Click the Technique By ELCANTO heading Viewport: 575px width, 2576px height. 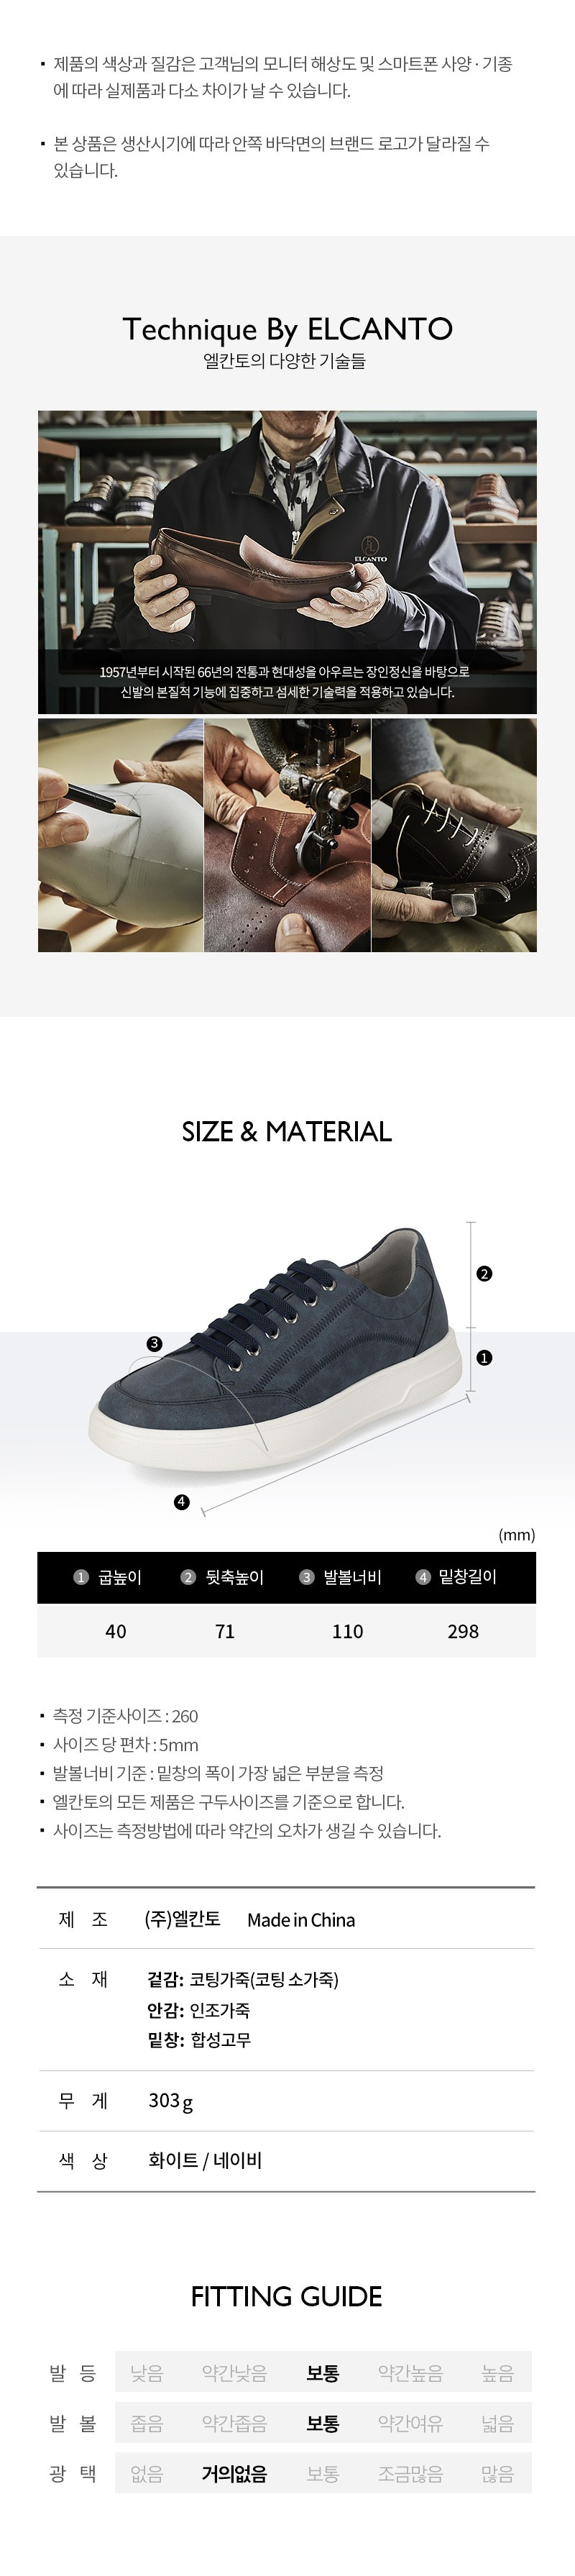click(x=287, y=329)
